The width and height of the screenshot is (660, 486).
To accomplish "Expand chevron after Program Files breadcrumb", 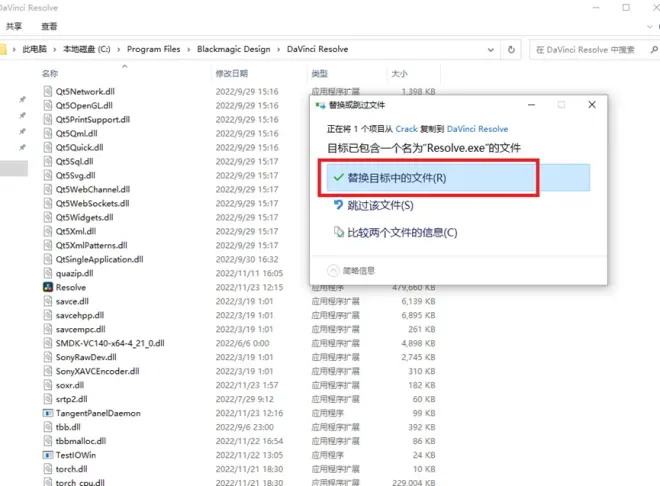I will [188, 50].
